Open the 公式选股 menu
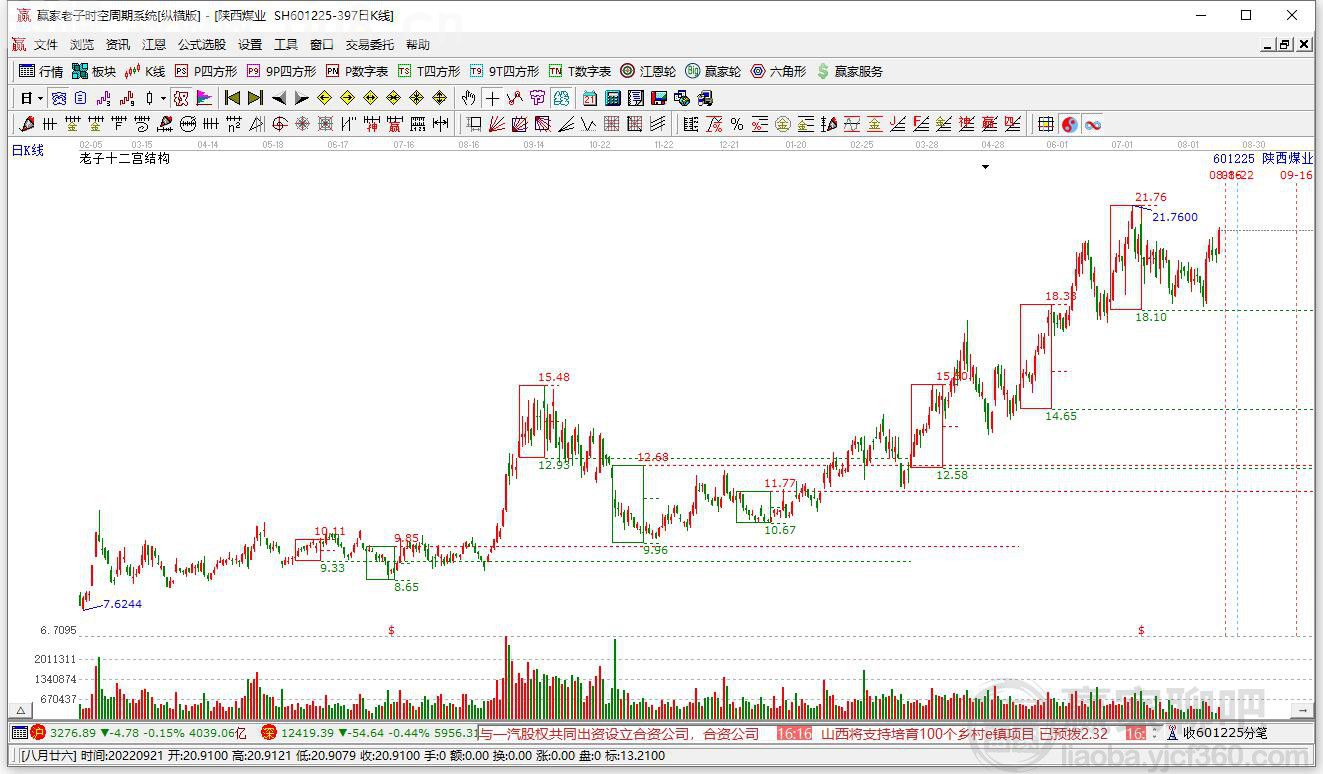1323x774 pixels. pos(202,45)
